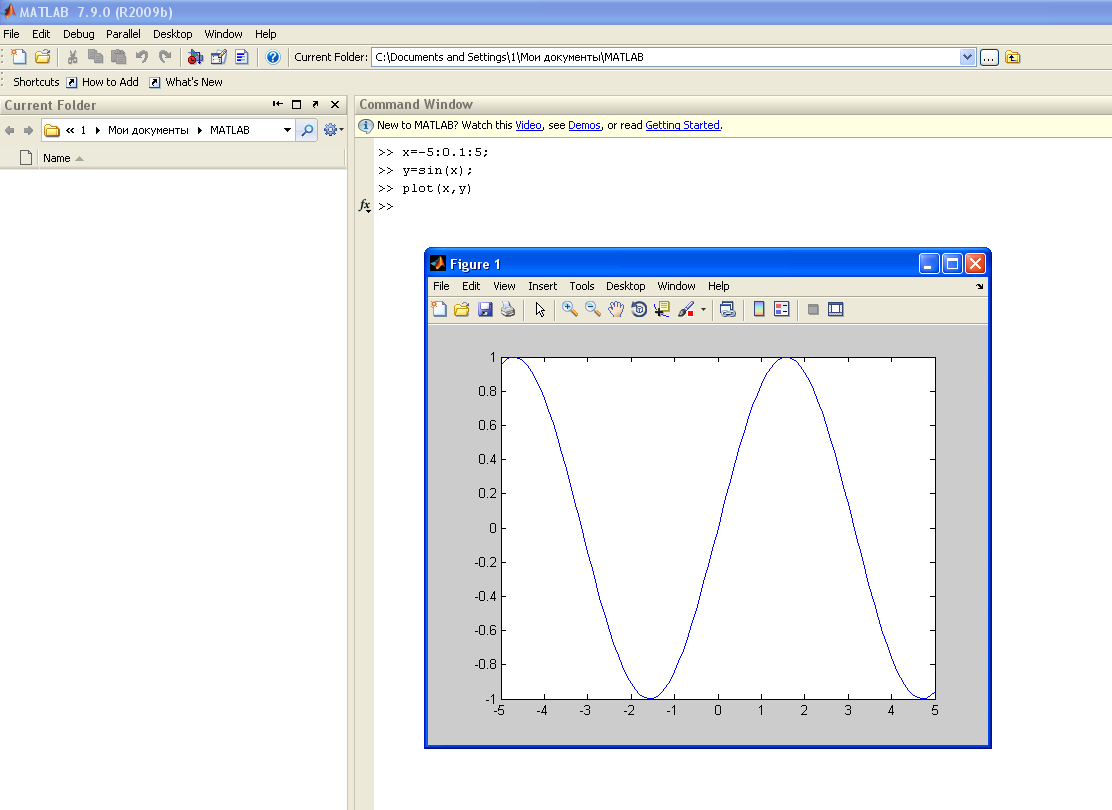Sort files by the Name column header
Viewport: 1112px width, 810px height.
pos(56,158)
